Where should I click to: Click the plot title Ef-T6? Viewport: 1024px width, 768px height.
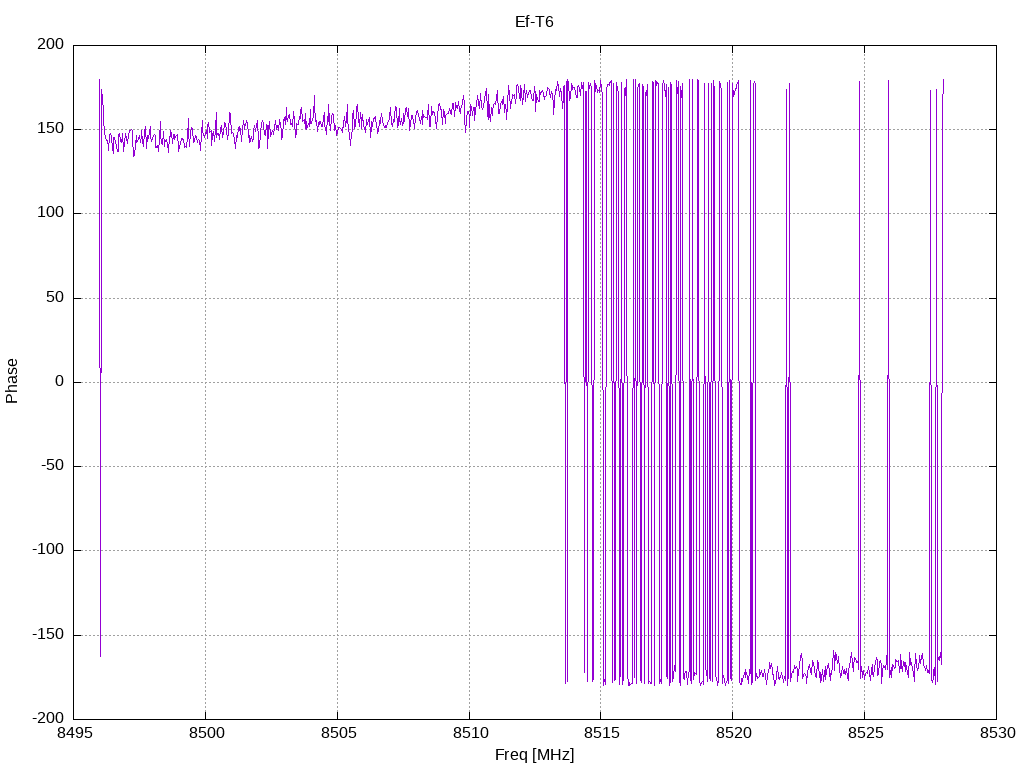tap(533, 21)
